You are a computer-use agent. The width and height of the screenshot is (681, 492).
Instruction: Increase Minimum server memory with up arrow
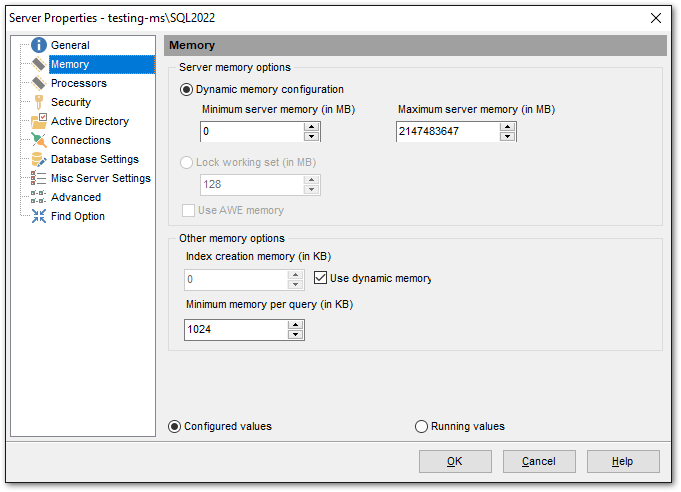coord(312,126)
